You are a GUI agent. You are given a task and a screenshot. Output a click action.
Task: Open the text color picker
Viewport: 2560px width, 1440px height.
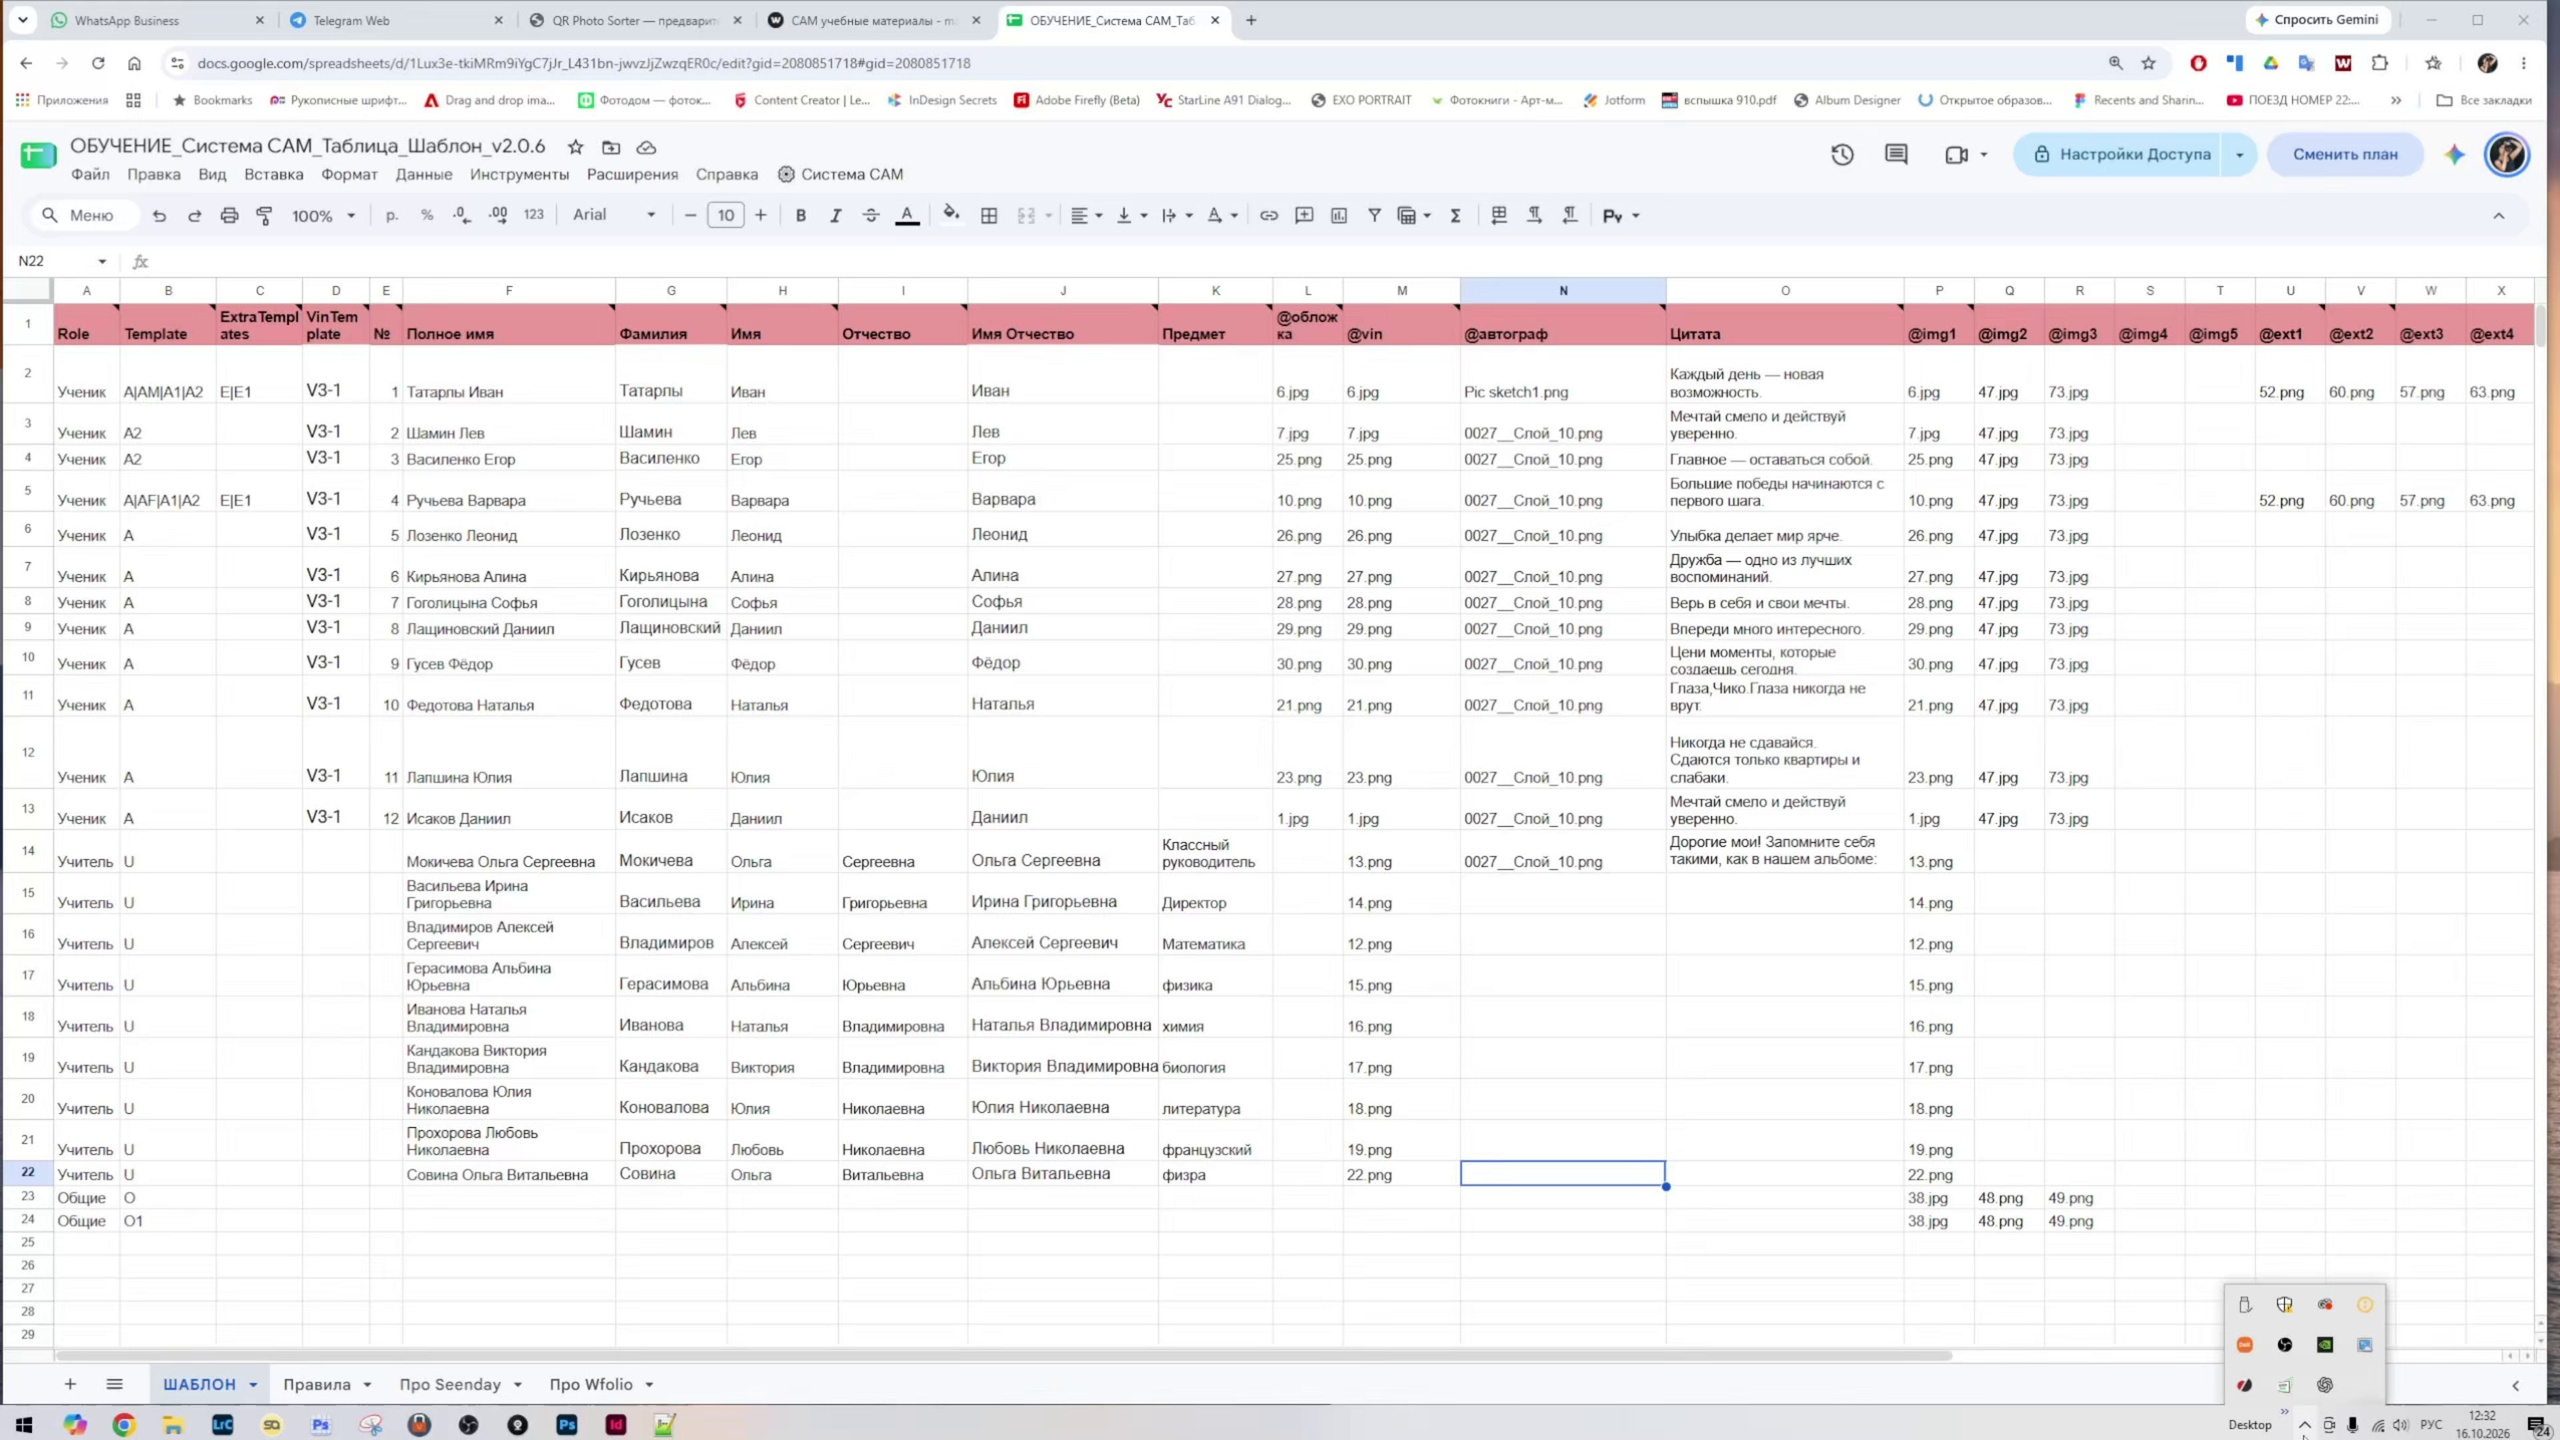(907, 215)
